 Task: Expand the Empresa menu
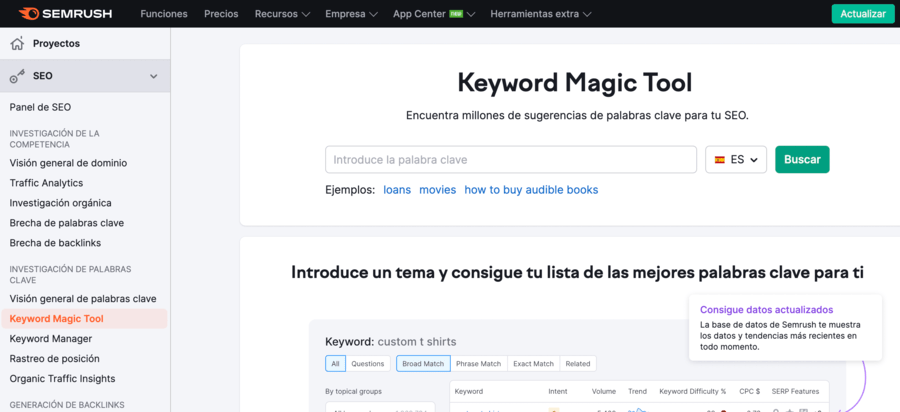coord(351,14)
